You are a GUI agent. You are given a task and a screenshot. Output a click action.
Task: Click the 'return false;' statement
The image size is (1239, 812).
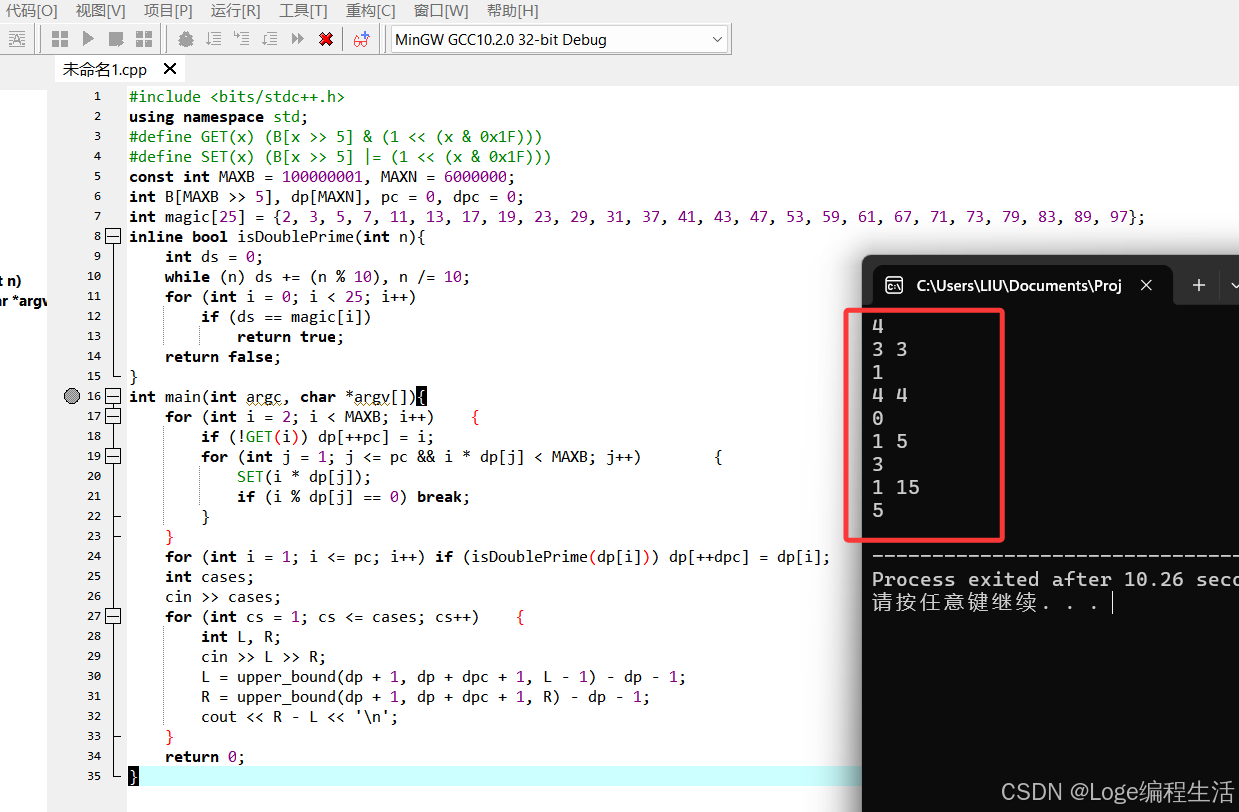[223, 356]
